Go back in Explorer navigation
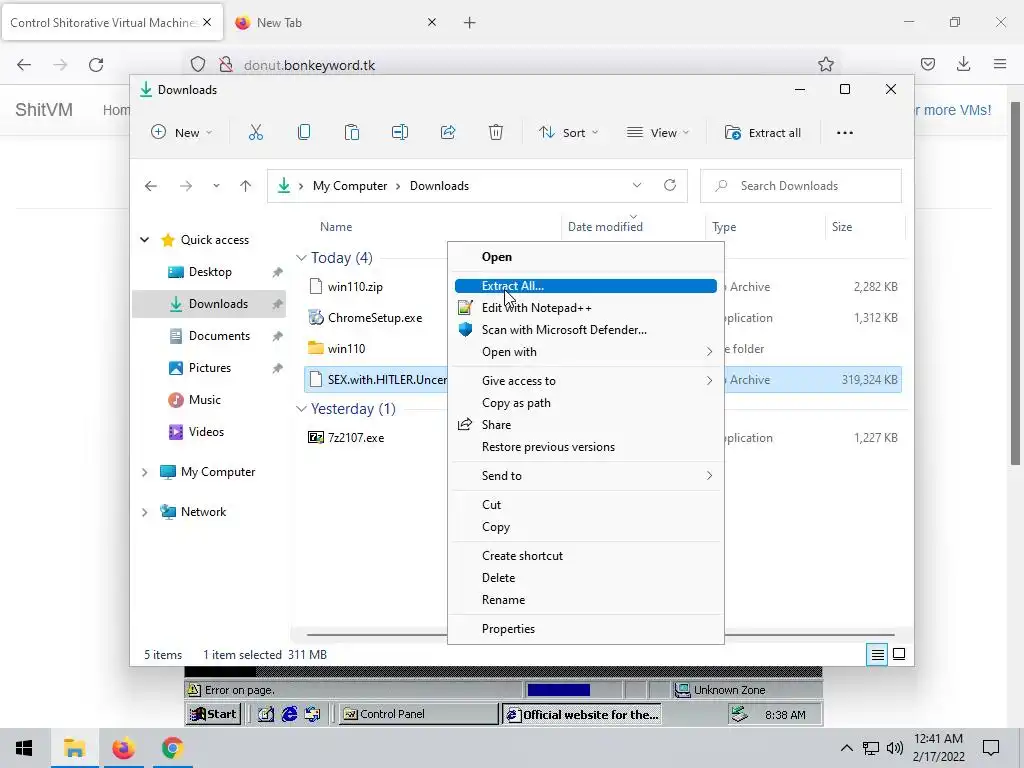Image resolution: width=1024 pixels, height=768 pixels. [151, 186]
